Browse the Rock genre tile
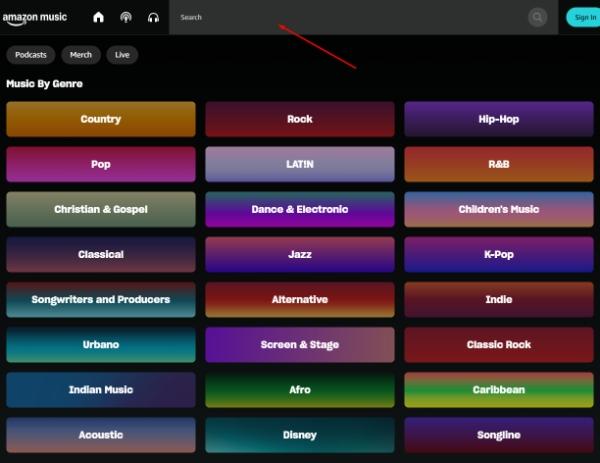 [x=300, y=119]
